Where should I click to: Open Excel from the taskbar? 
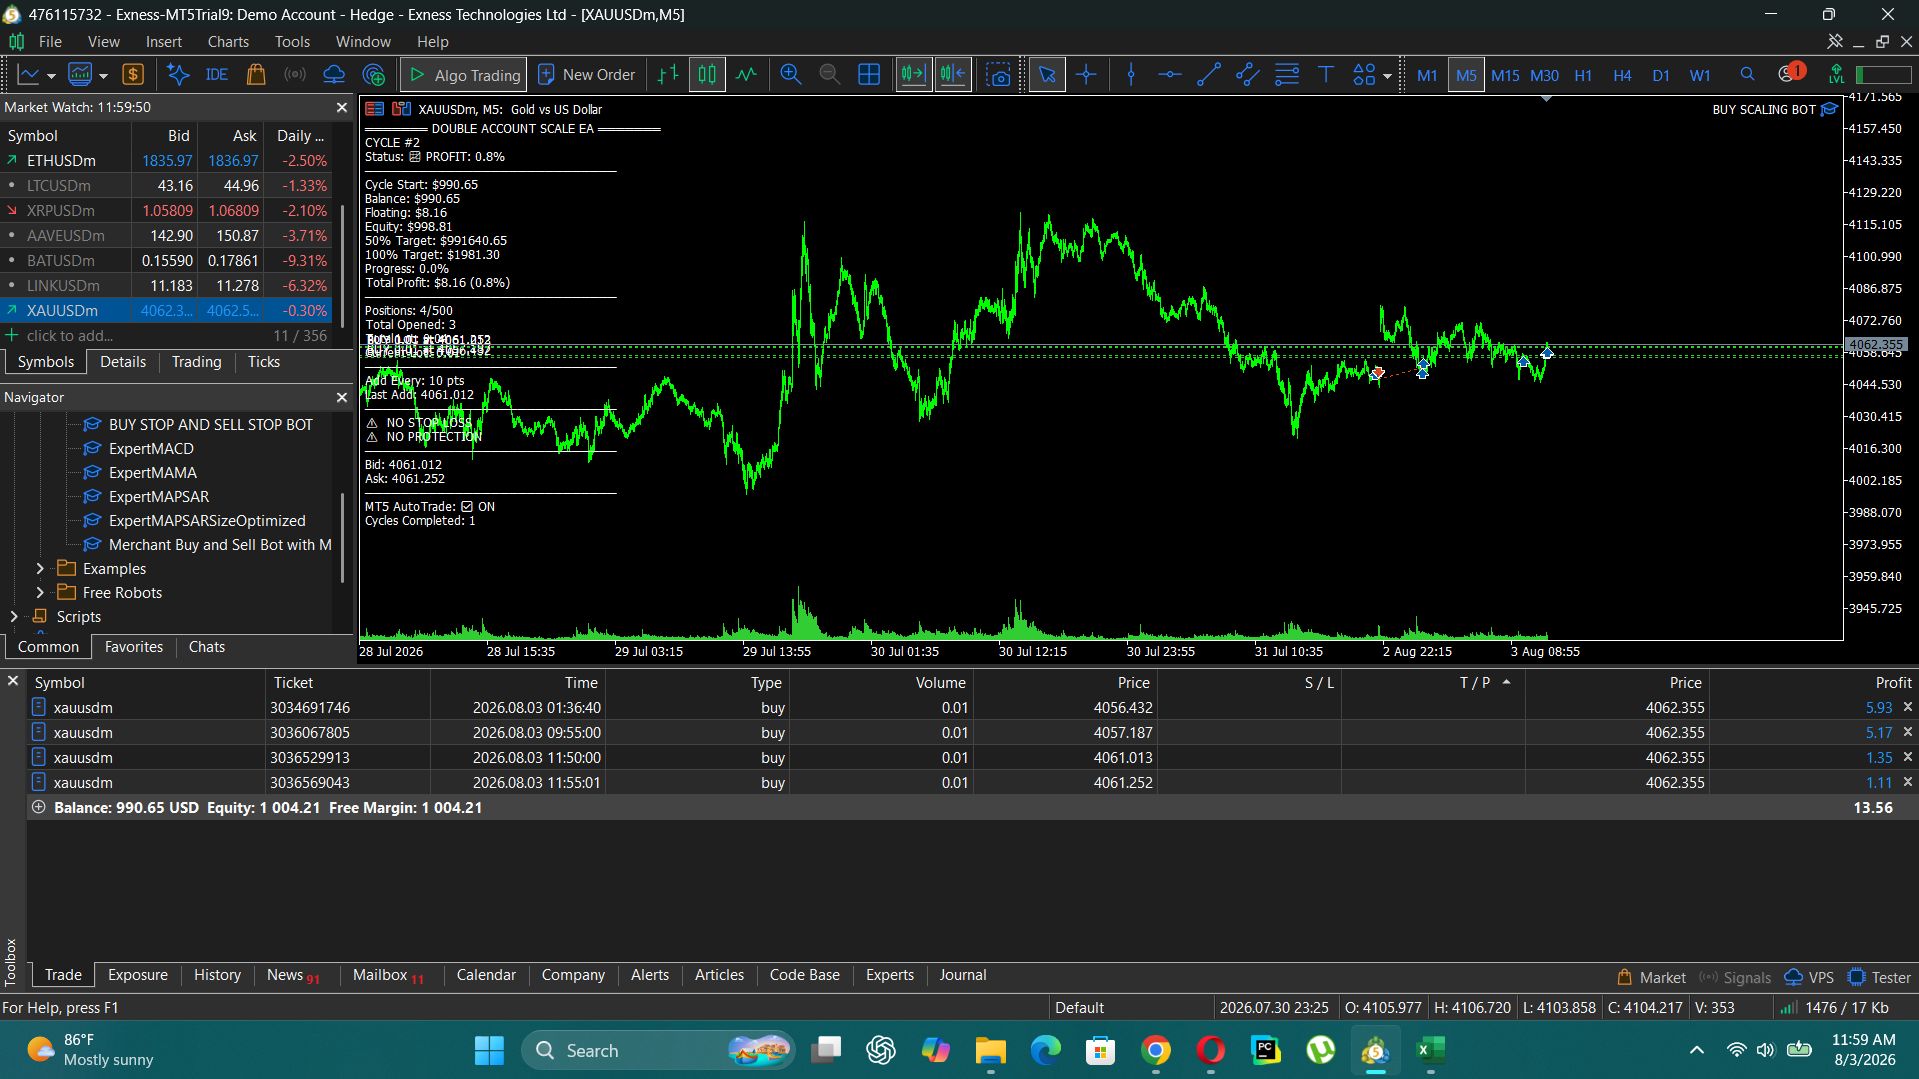tap(1430, 1050)
